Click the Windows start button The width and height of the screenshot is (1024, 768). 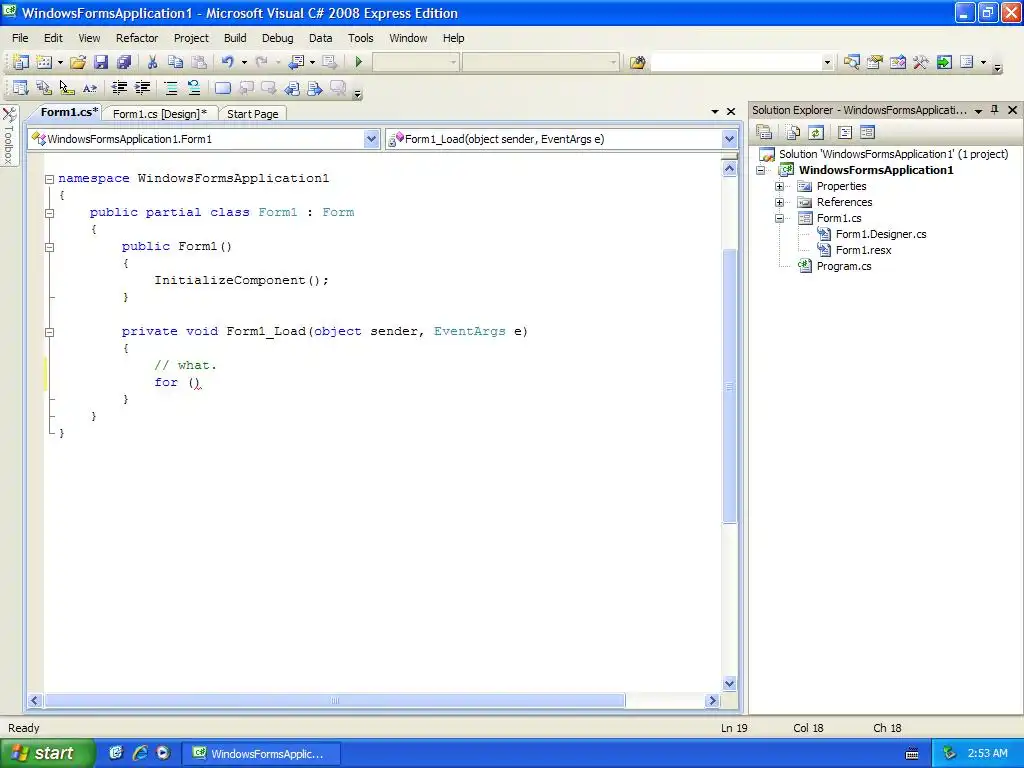pyautogui.click(x=47, y=753)
